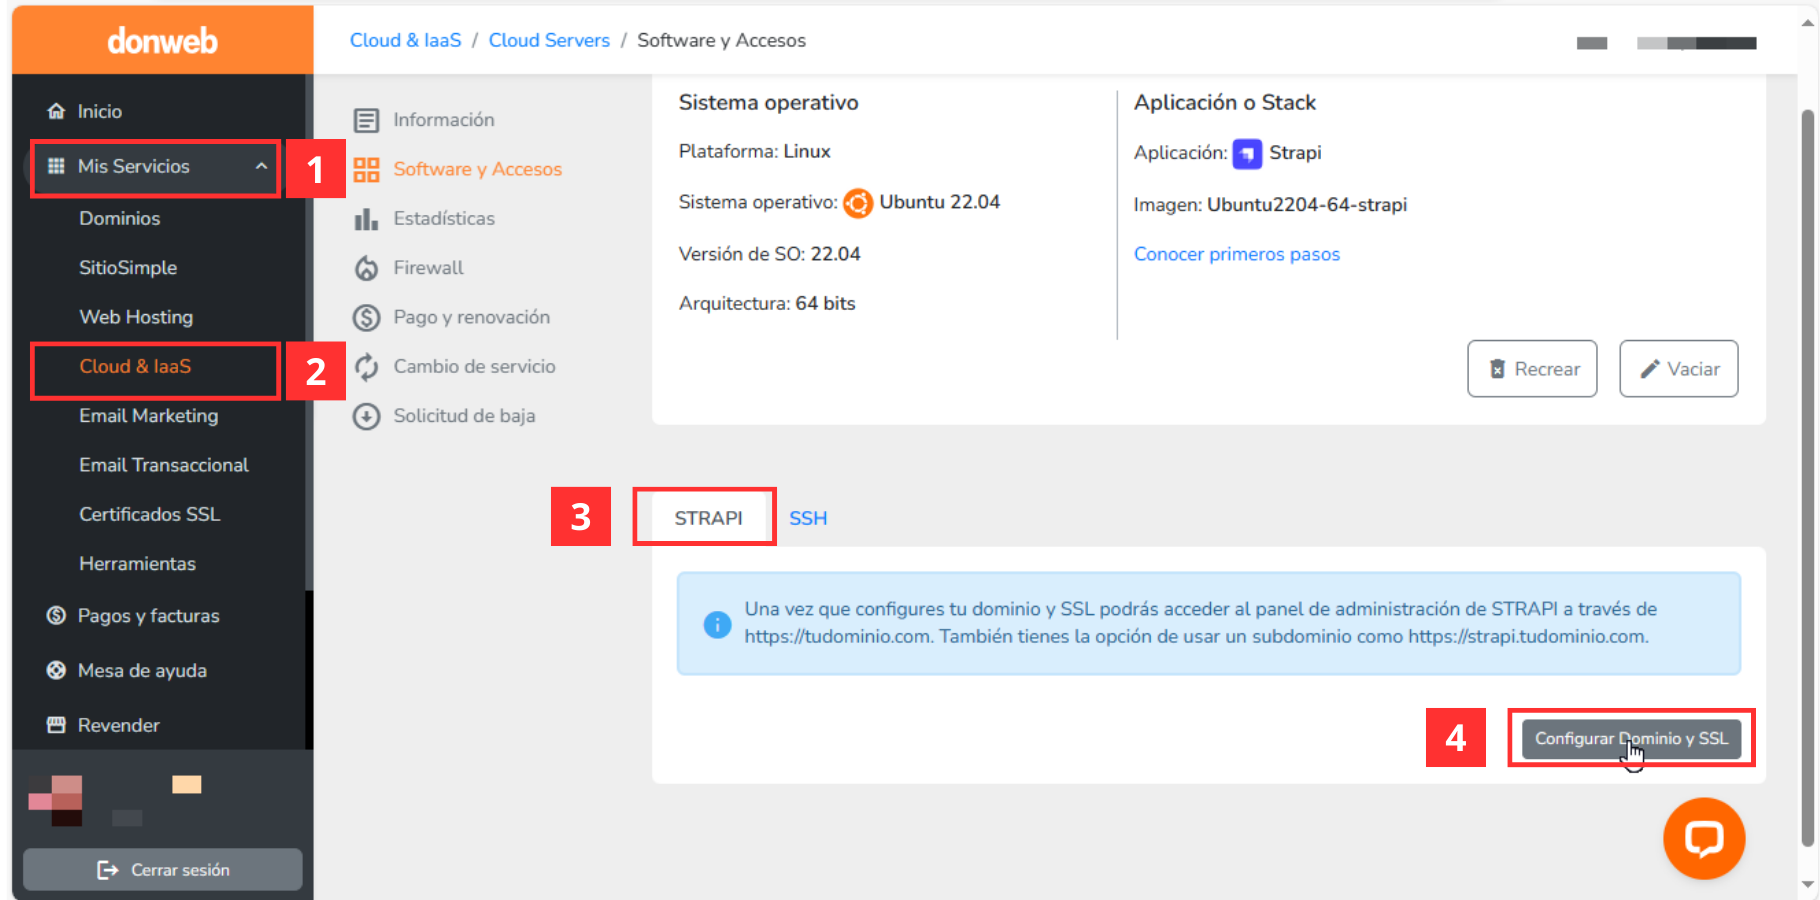Select Cloud & IaaS in sidebar

coord(135,366)
